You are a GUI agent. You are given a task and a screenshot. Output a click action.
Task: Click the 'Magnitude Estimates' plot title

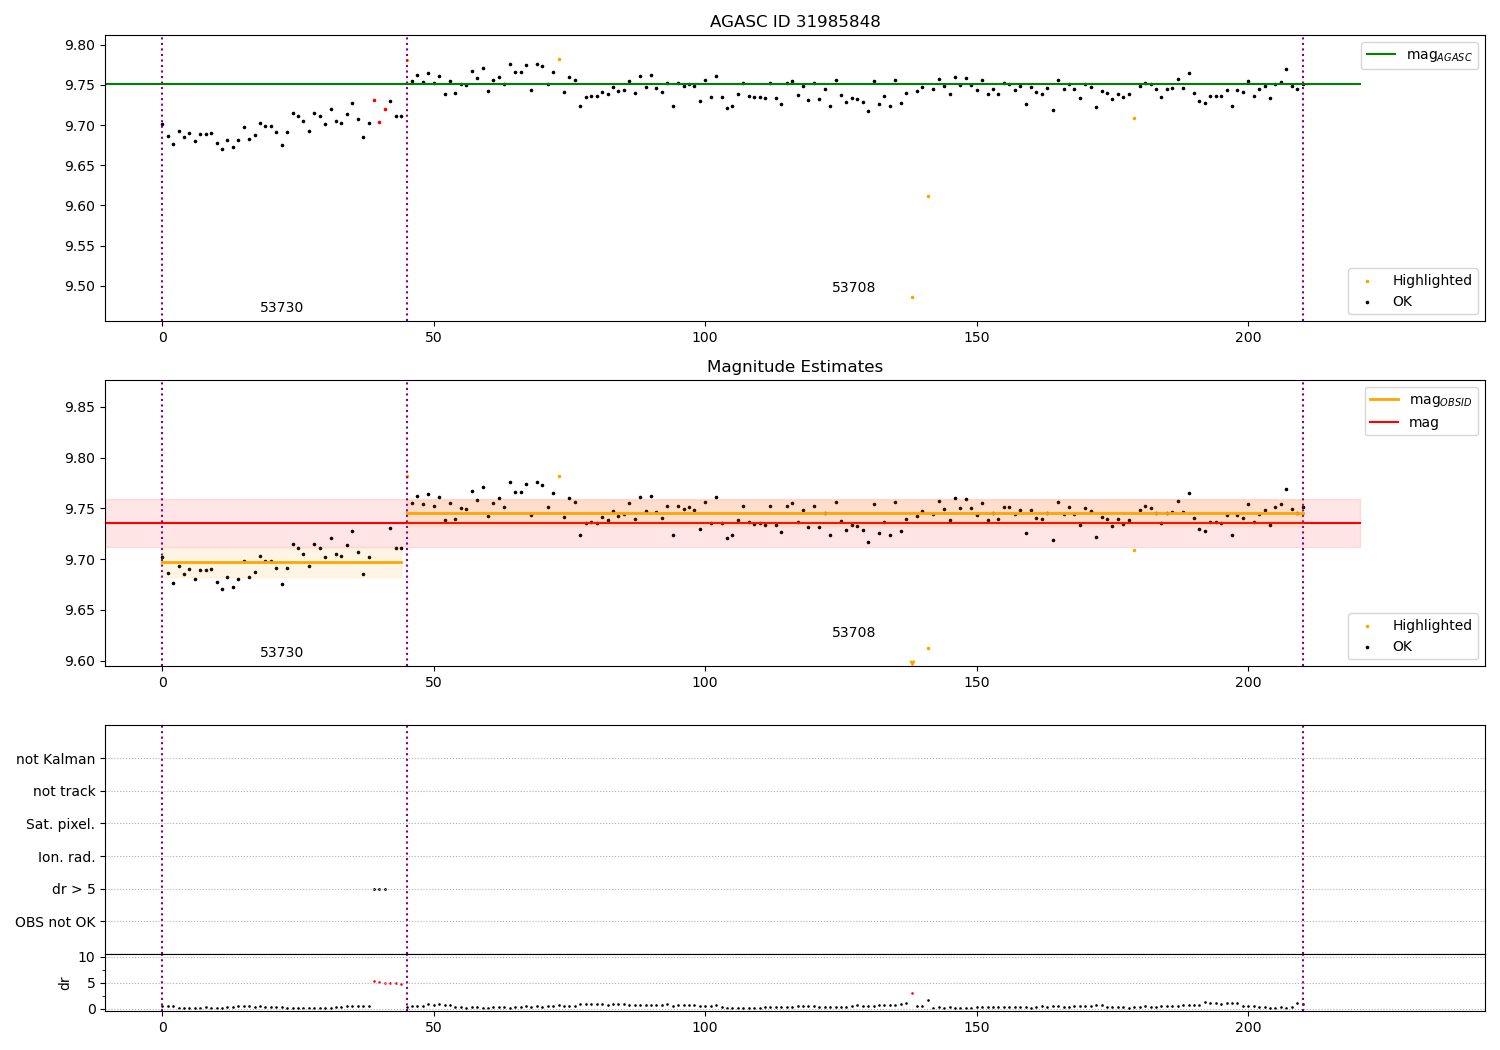(x=795, y=367)
